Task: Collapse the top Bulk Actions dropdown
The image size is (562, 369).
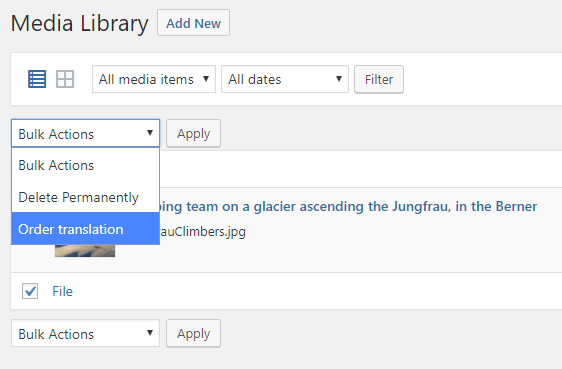Action: (x=85, y=133)
